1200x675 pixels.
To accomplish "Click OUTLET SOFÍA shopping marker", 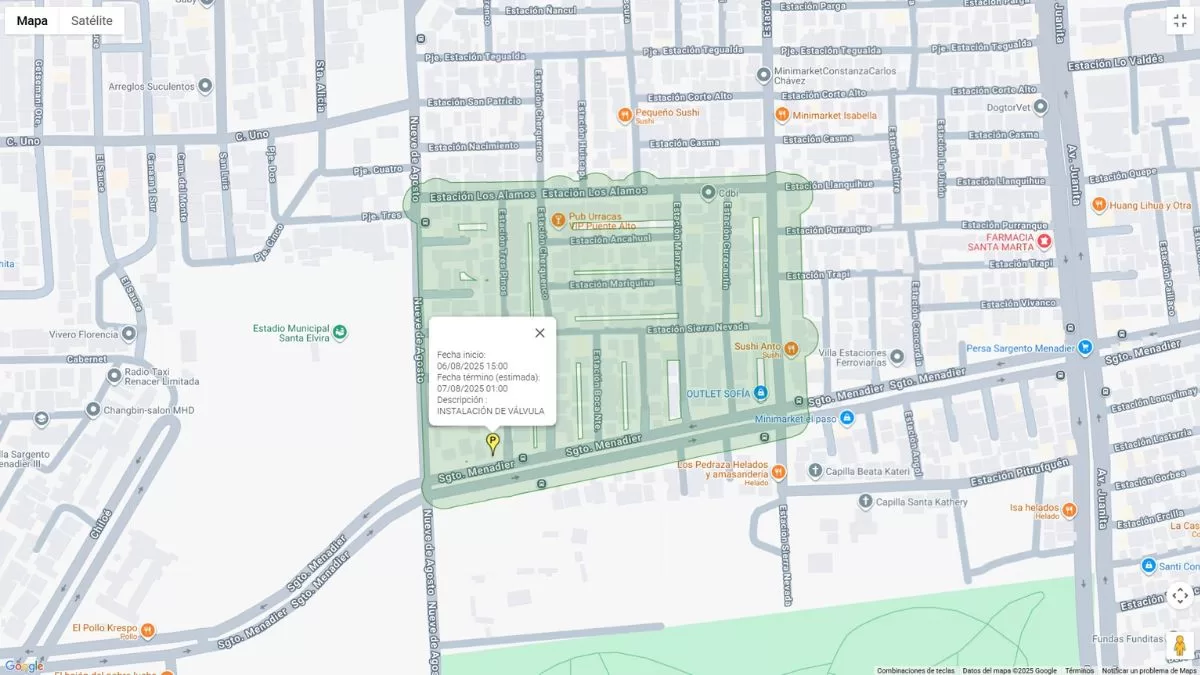I will click(x=760, y=393).
